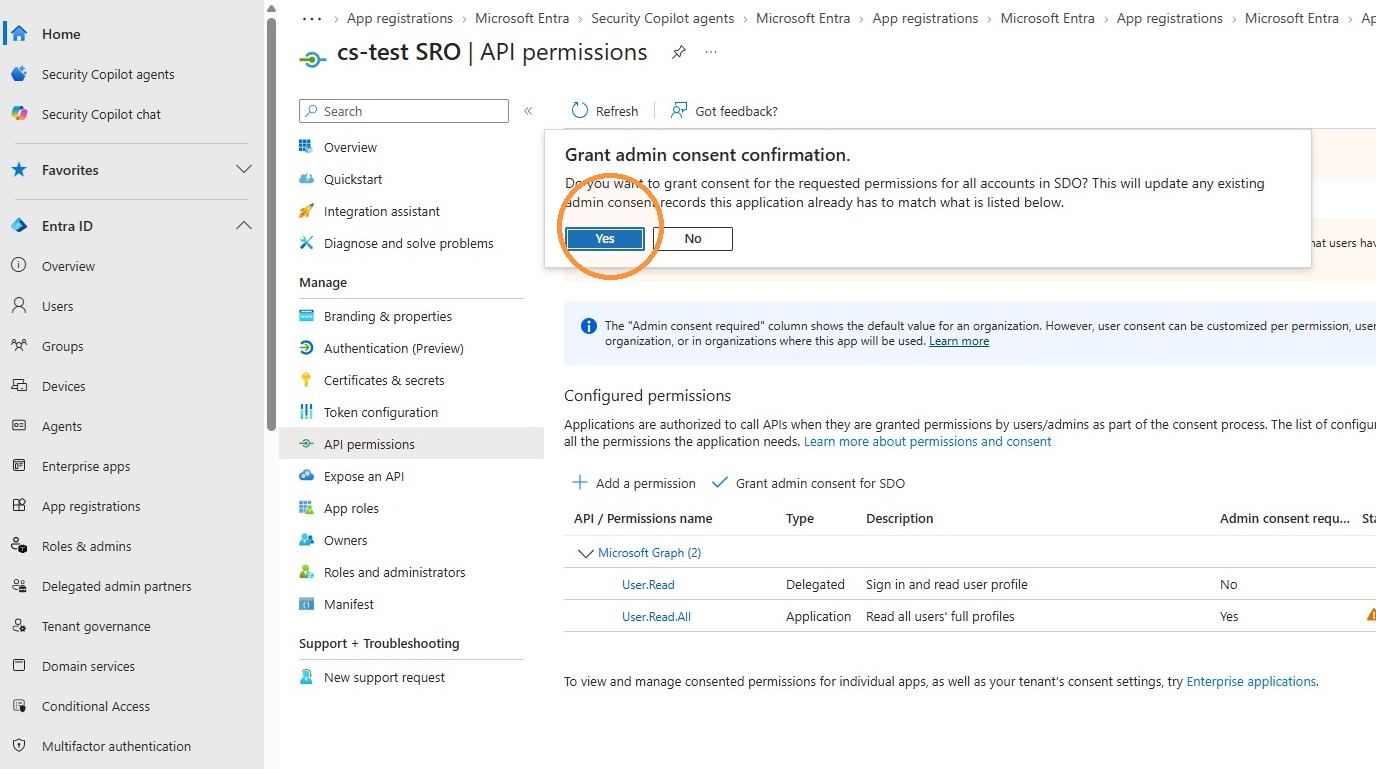The width and height of the screenshot is (1376, 769).
Task: Click the Expose an API icon
Action: [307, 476]
